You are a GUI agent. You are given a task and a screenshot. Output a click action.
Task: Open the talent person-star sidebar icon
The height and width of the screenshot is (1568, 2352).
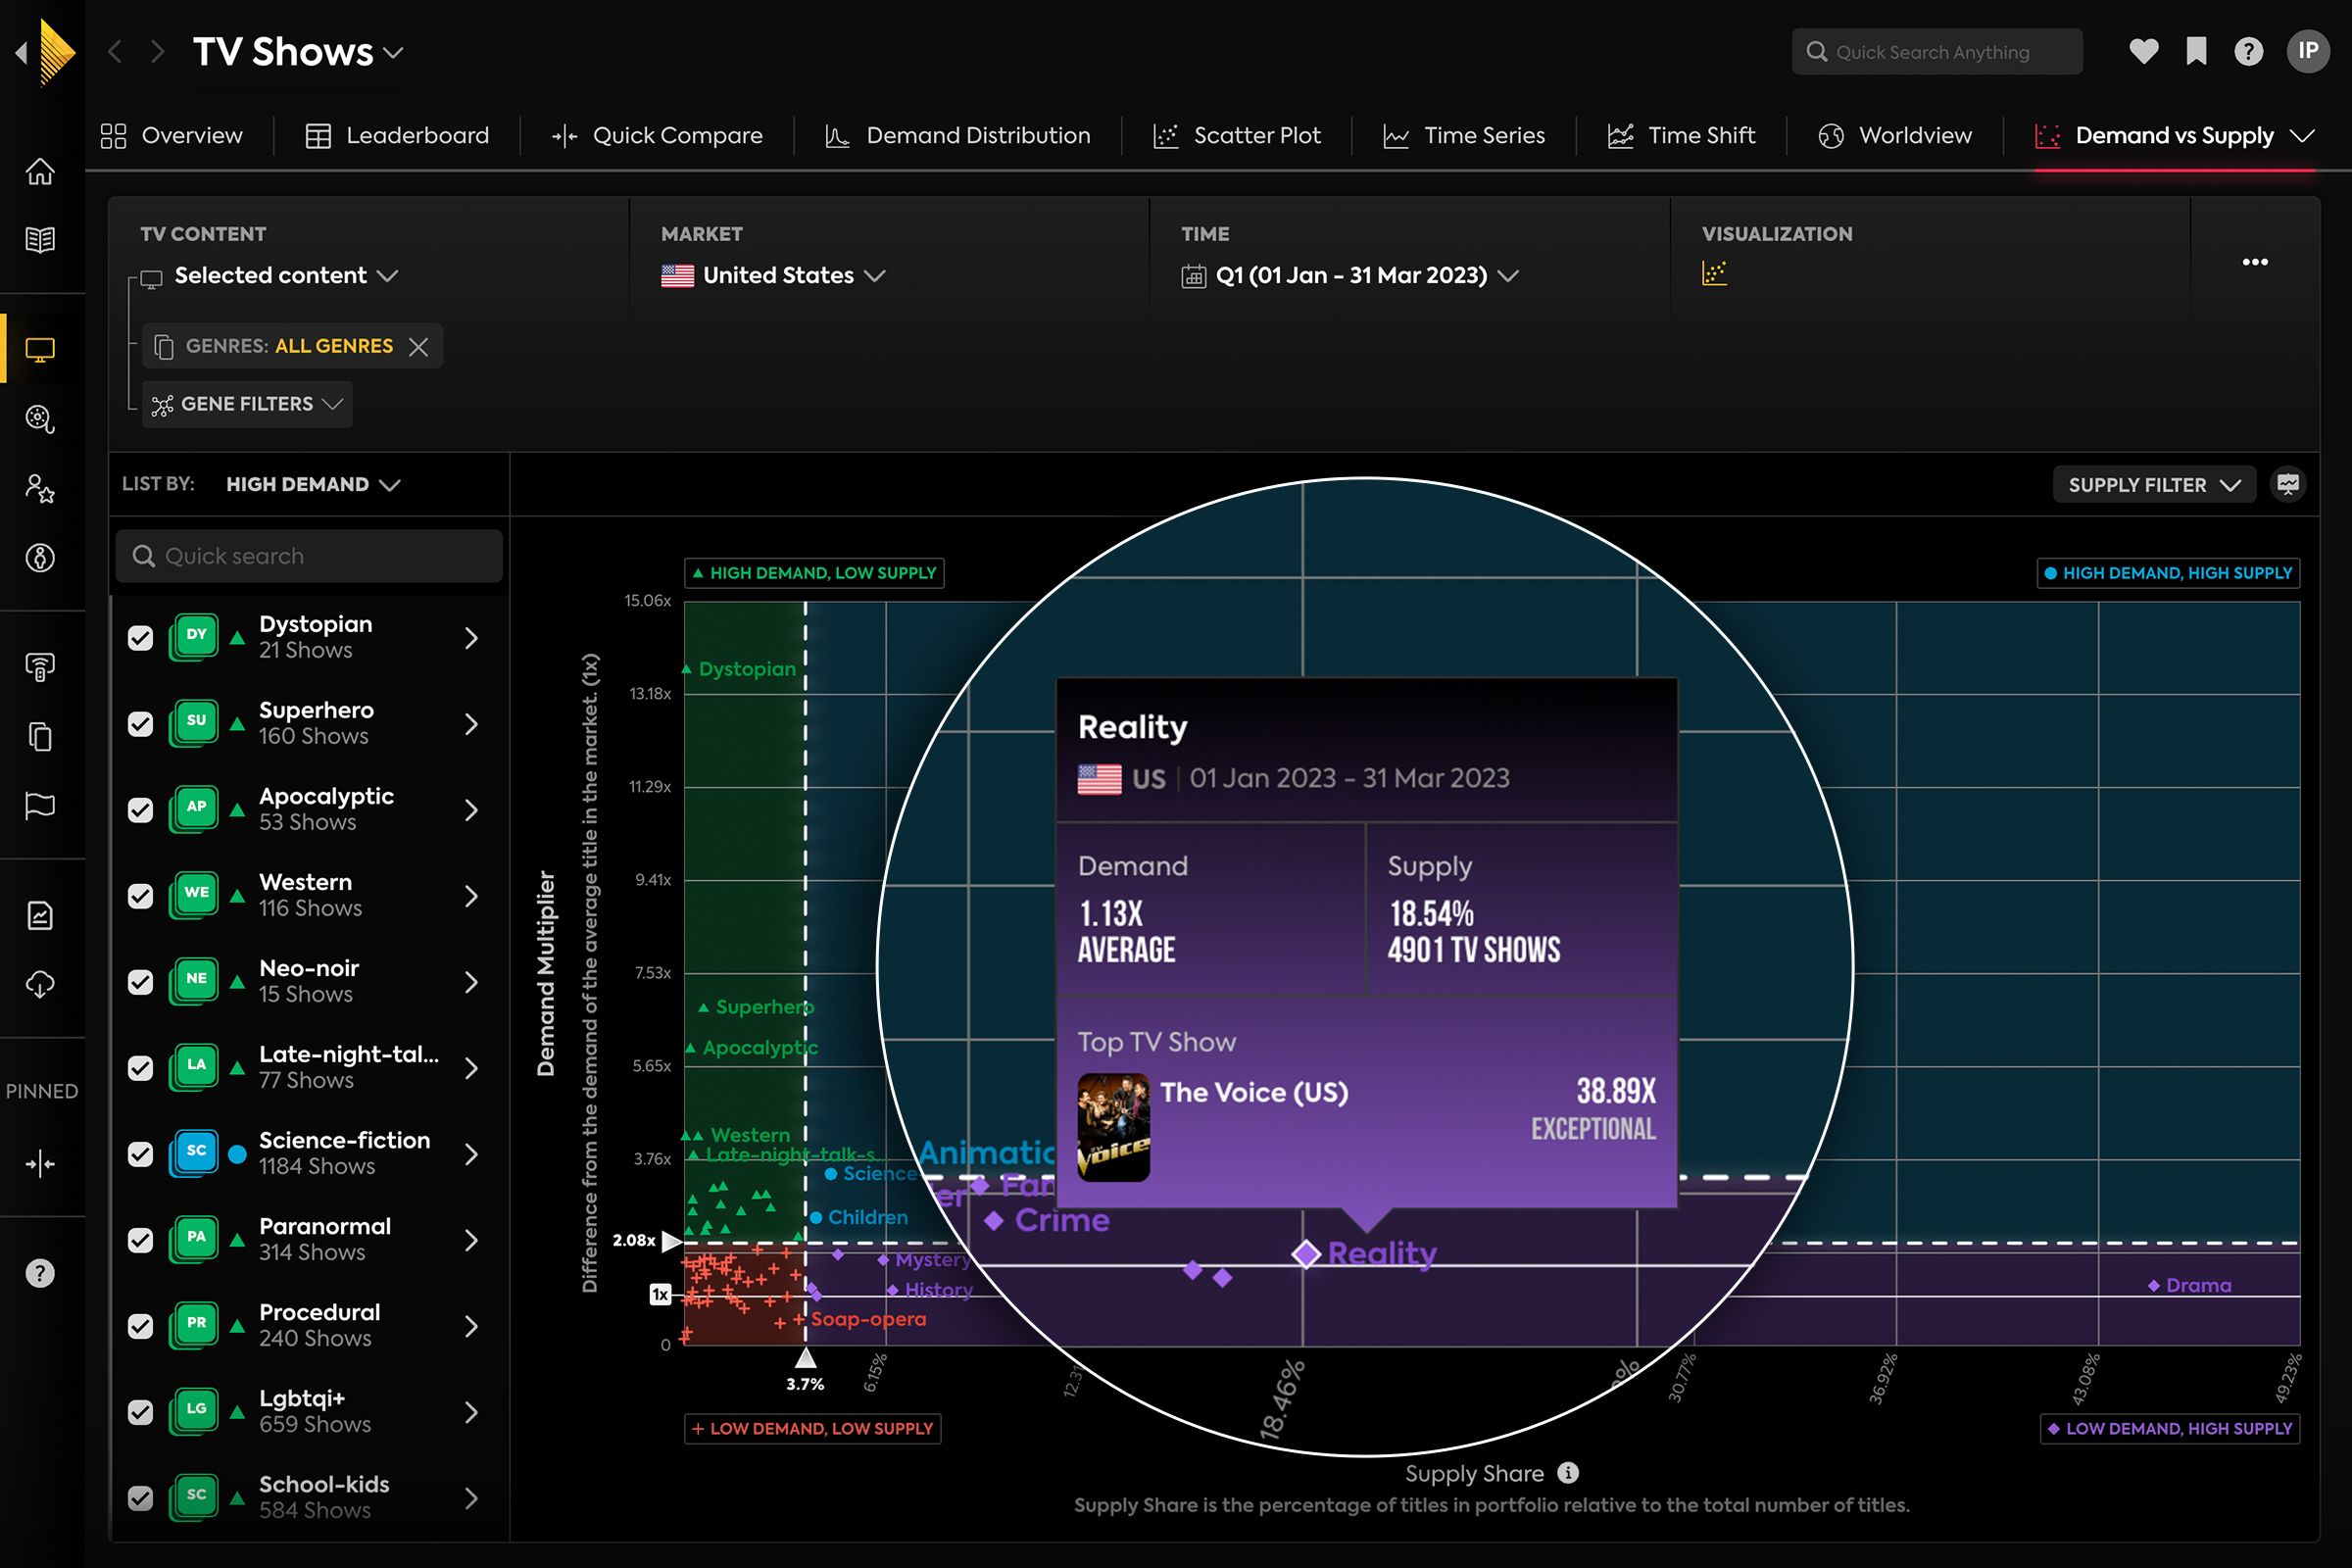pos(40,489)
